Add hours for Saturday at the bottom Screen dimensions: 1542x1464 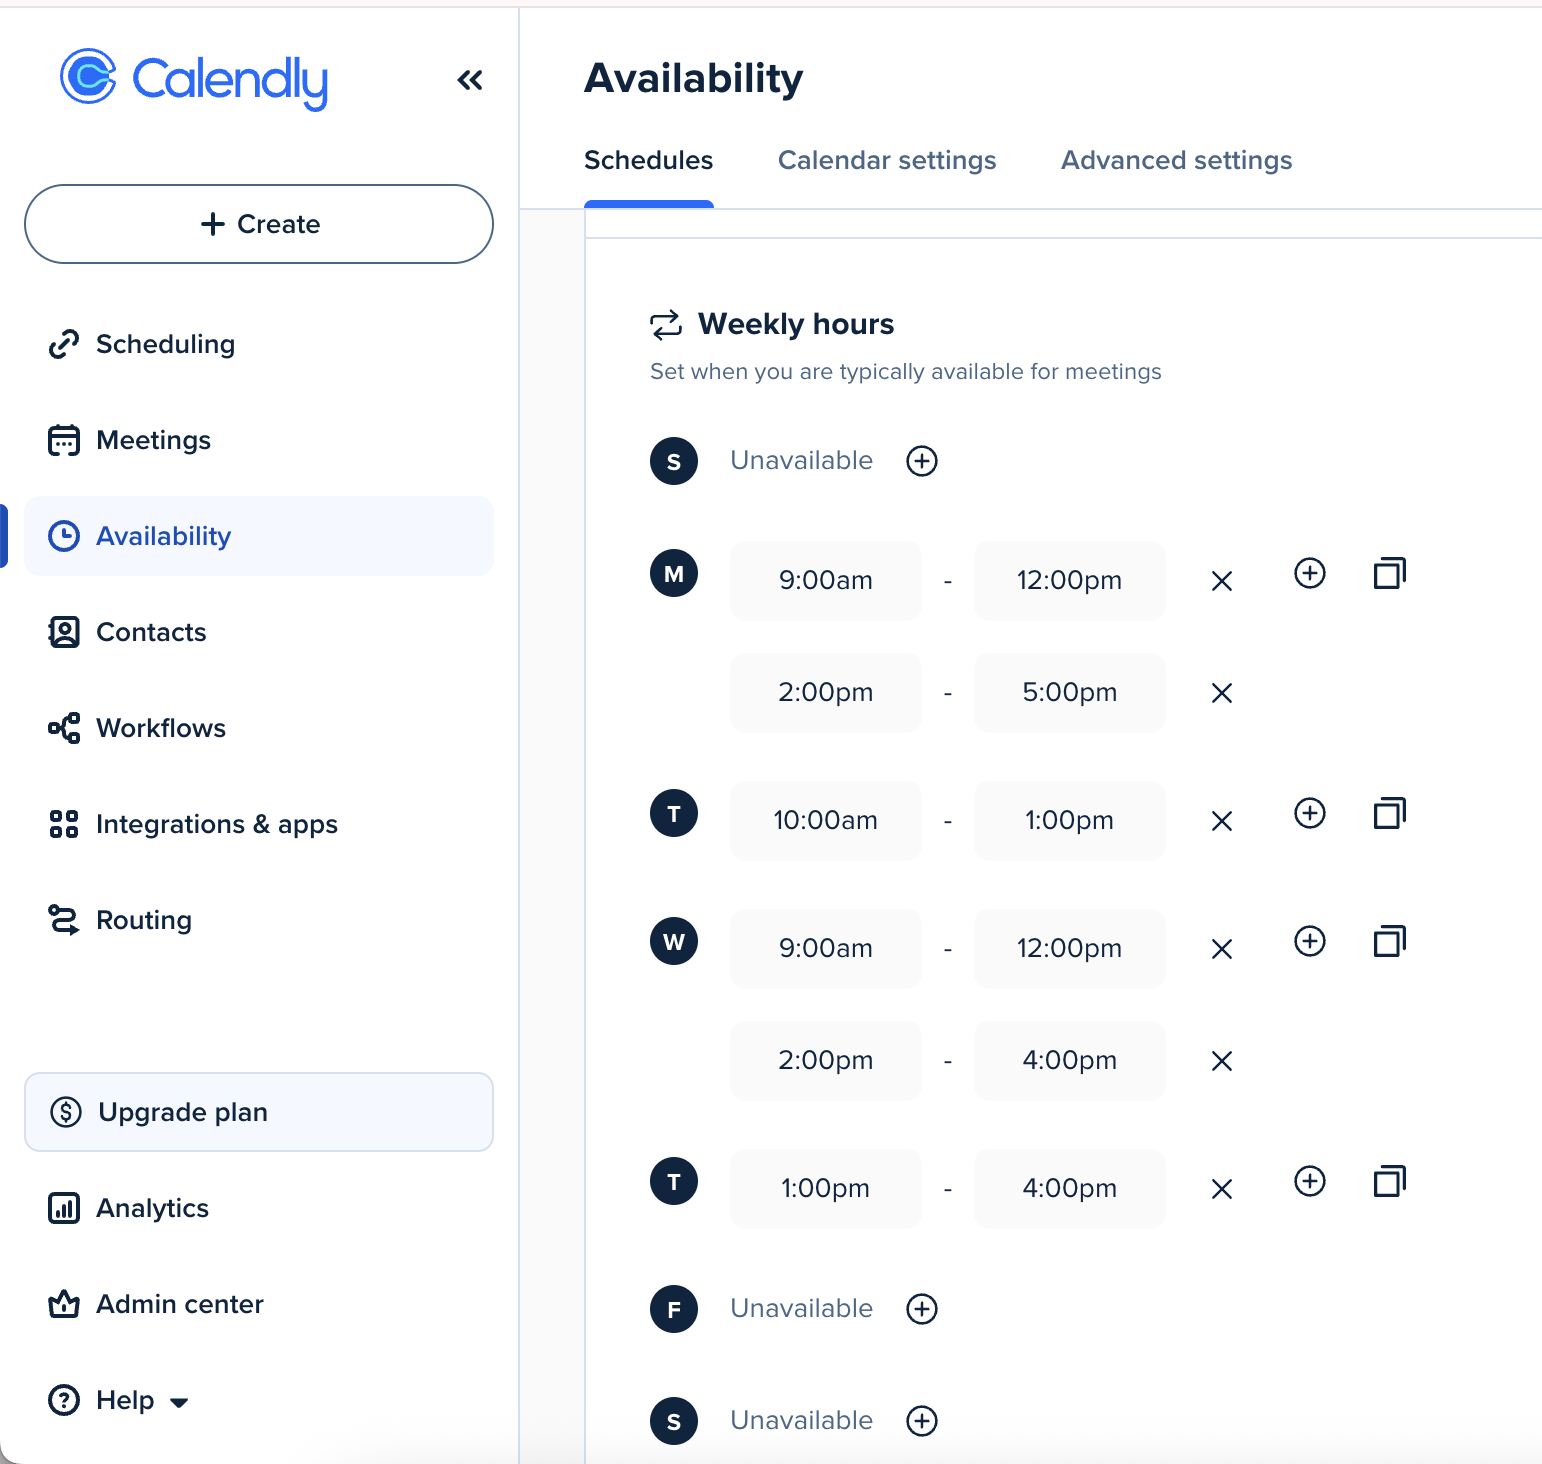(x=921, y=1421)
